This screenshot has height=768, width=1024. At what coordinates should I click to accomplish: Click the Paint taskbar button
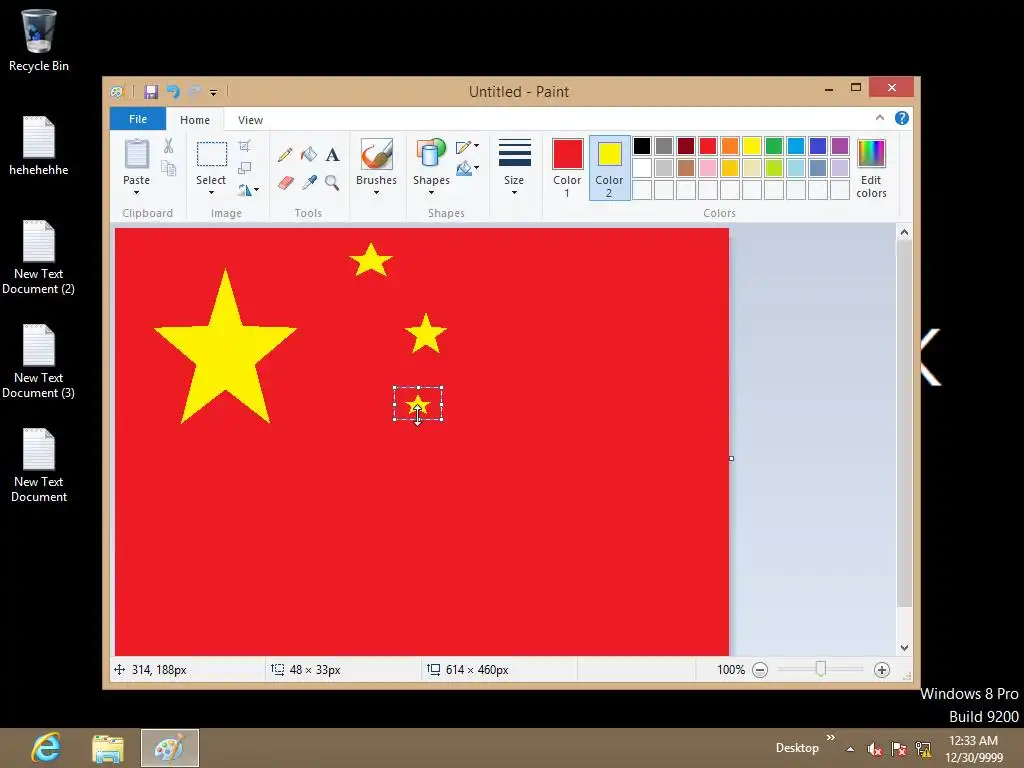(170, 748)
